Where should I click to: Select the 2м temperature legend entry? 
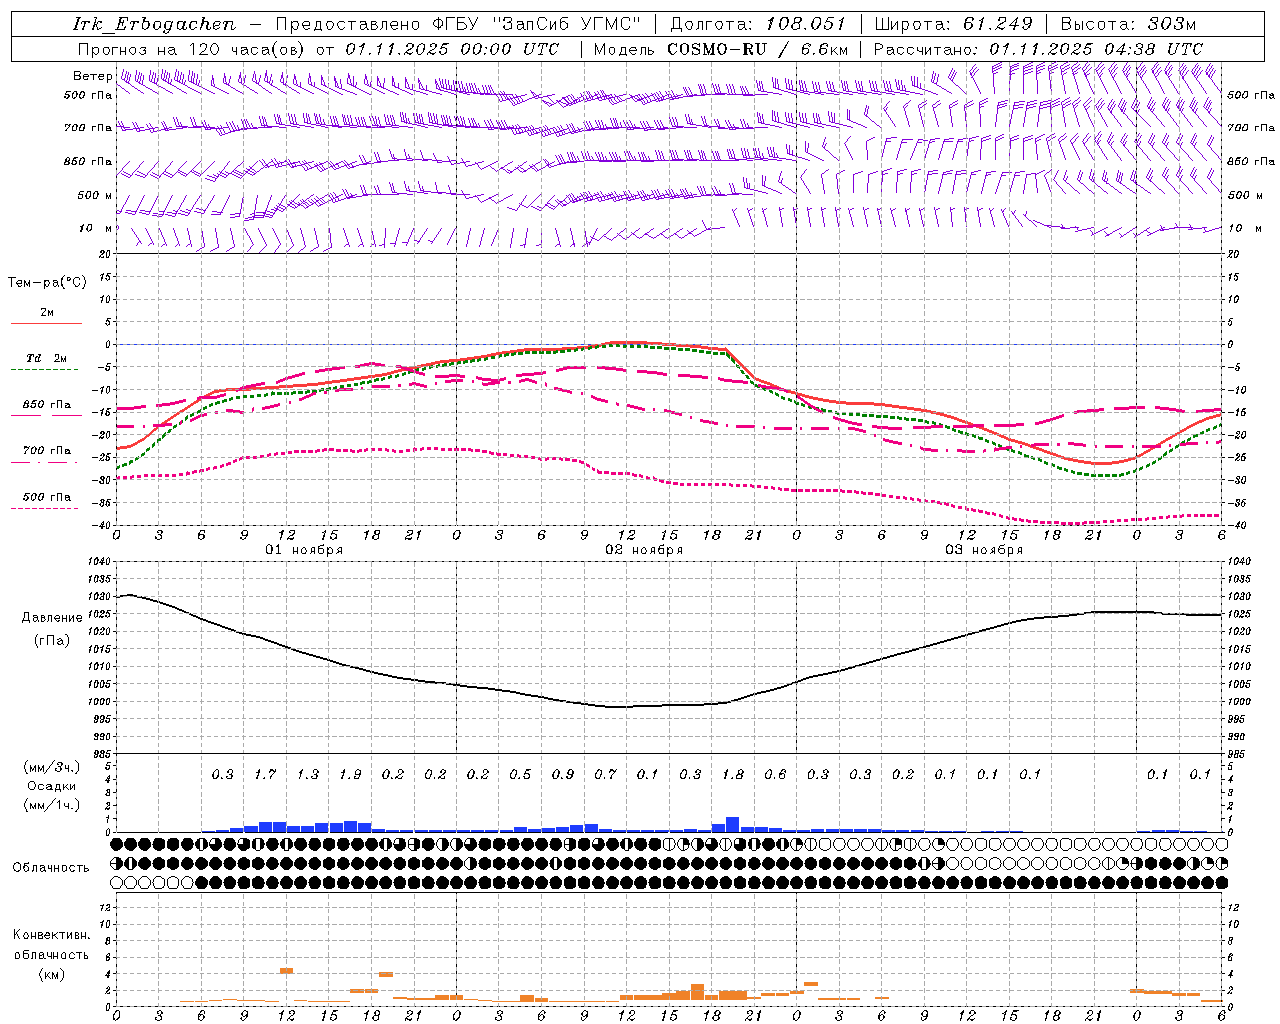[x=47, y=313]
